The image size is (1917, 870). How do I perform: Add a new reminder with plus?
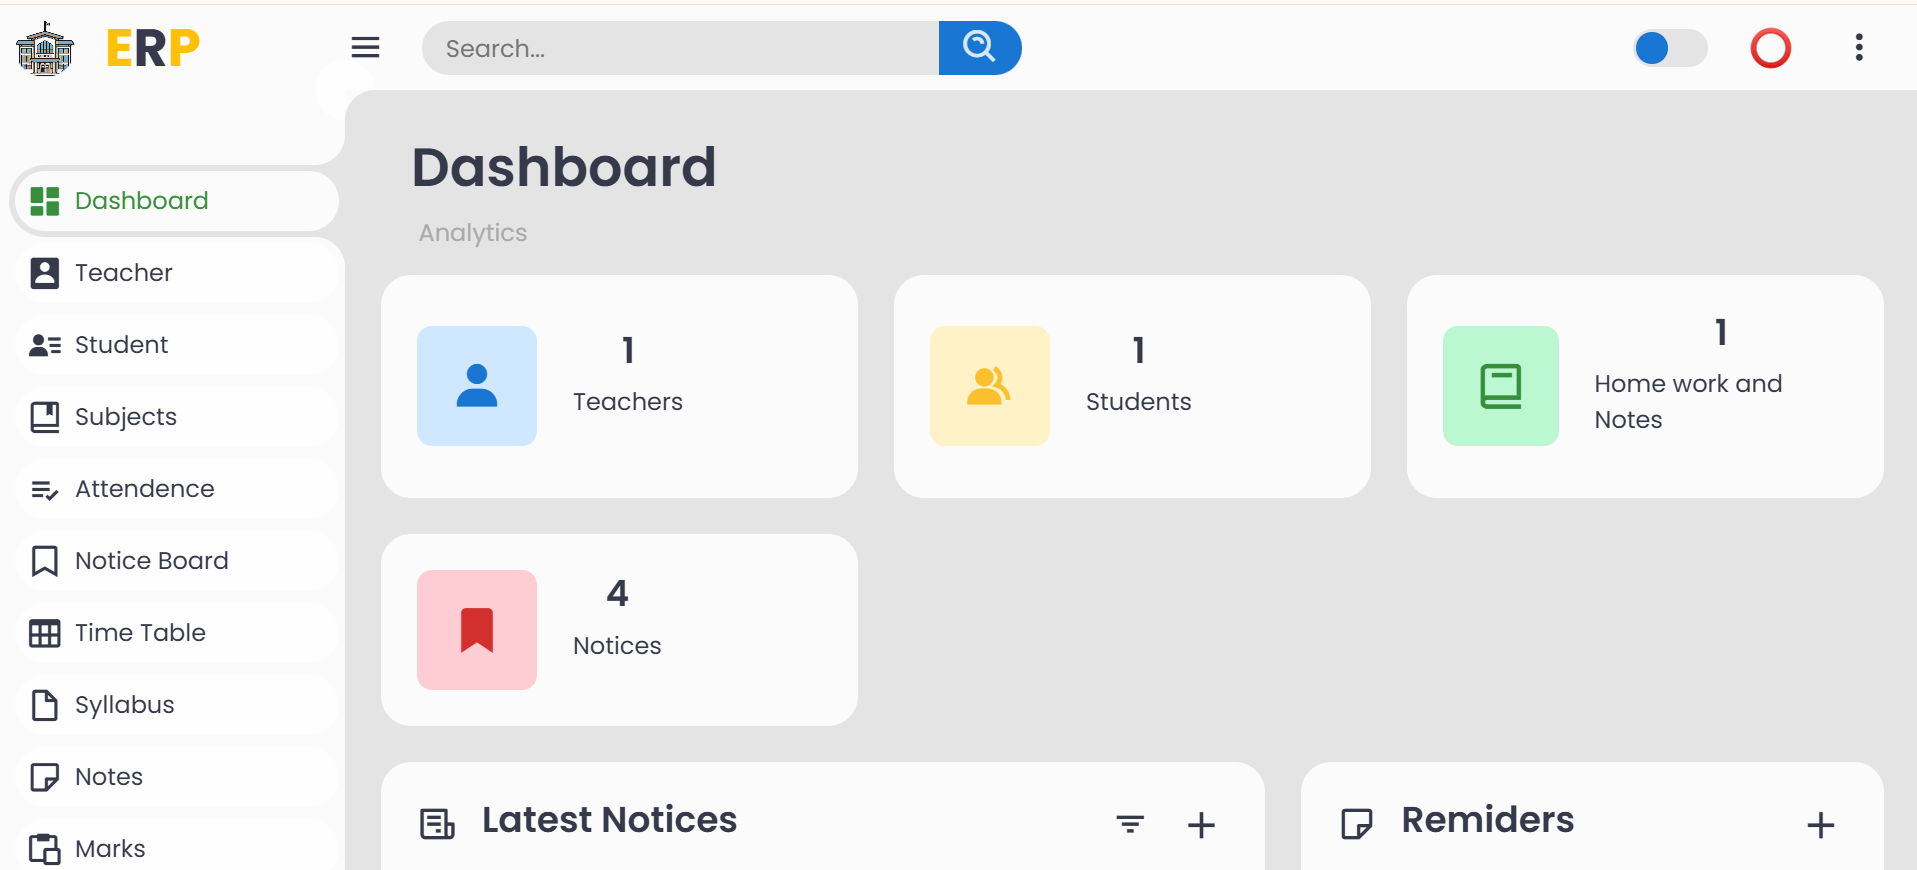pyautogui.click(x=1820, y=825)
